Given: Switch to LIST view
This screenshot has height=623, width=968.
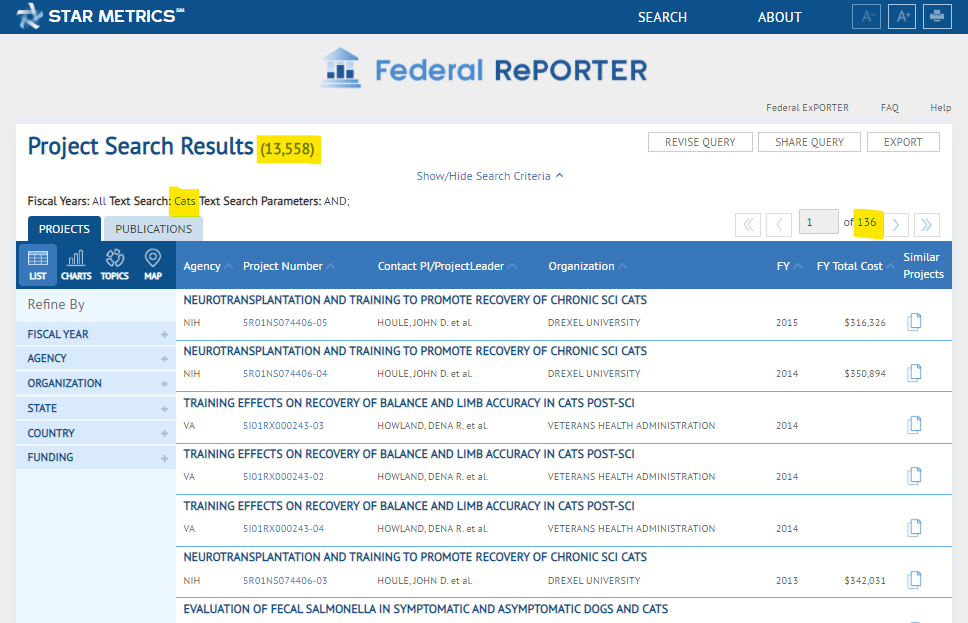Looking at the screenshot, I should 38,266.
